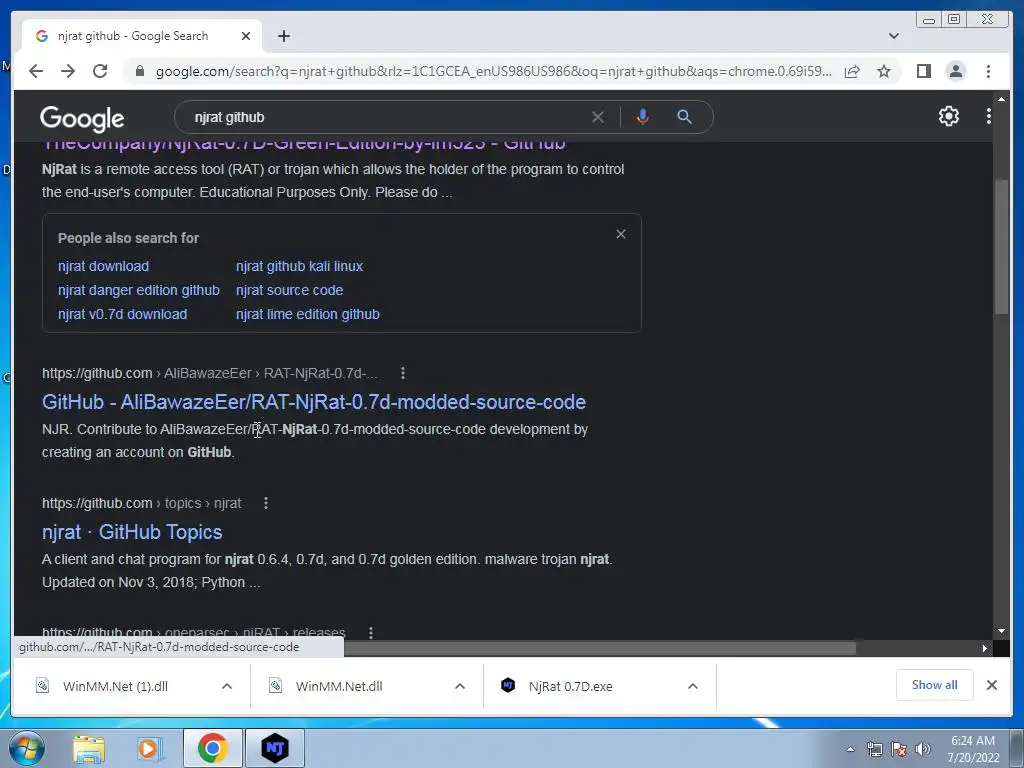Open options for AliBawazeEer result

(403, 373)
